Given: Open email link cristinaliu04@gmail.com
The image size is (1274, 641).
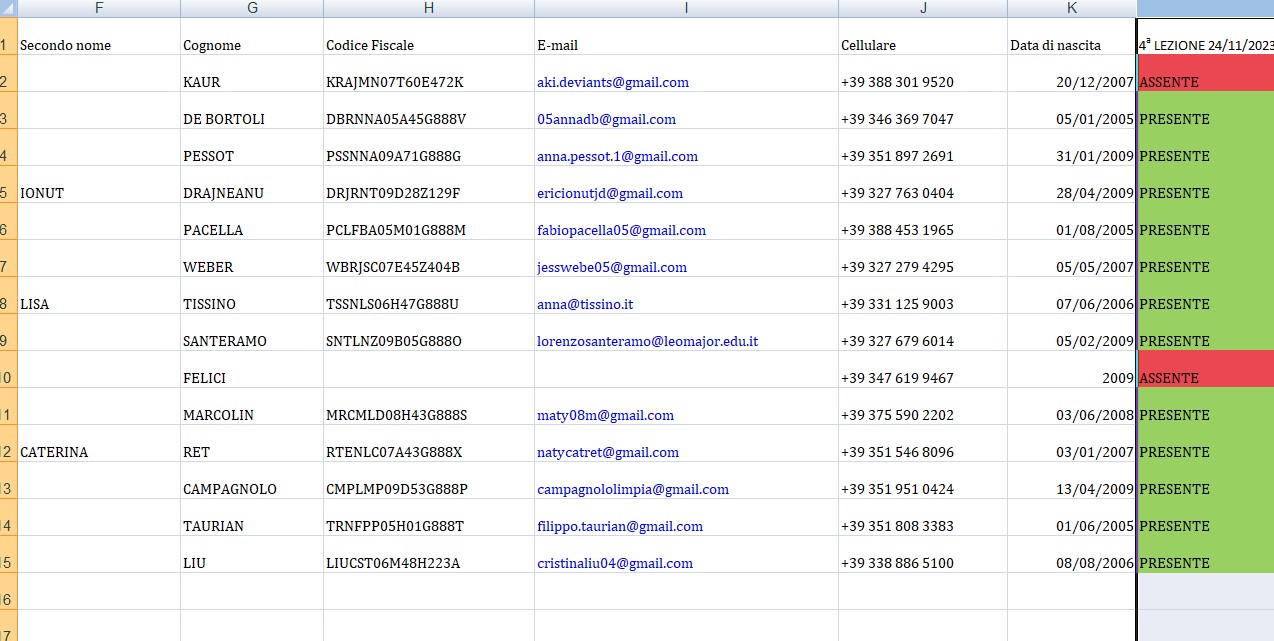Looking at the screenshot, I should pyautogui.click(x=615, y=563).
